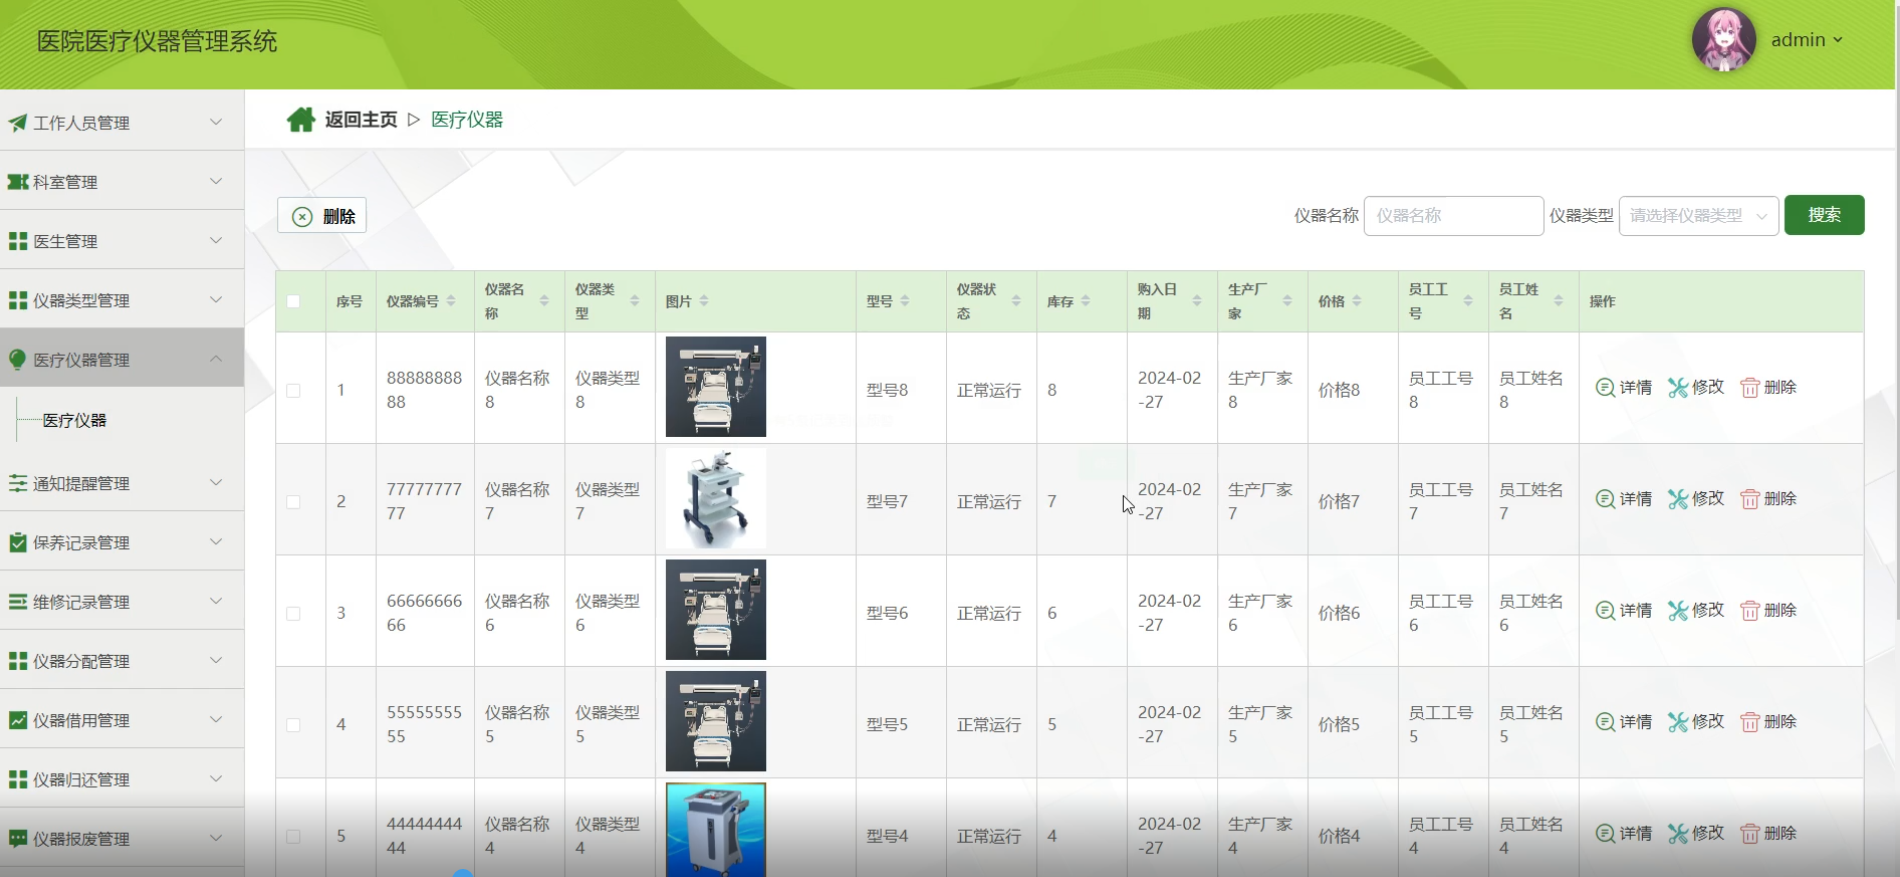1900x877 pixels.
Task: Click the edit tools icon for 仪器名称7
Action: point(1678,499)
